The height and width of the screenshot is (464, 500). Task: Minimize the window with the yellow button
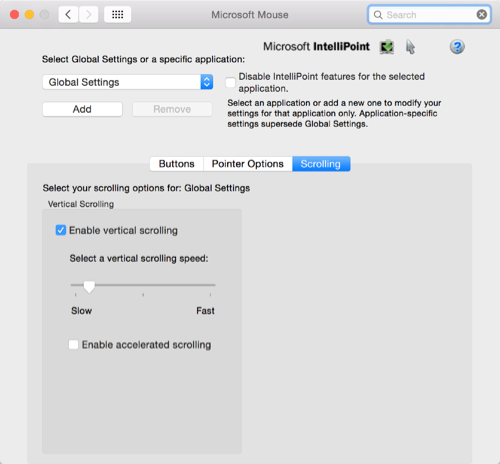29,15
